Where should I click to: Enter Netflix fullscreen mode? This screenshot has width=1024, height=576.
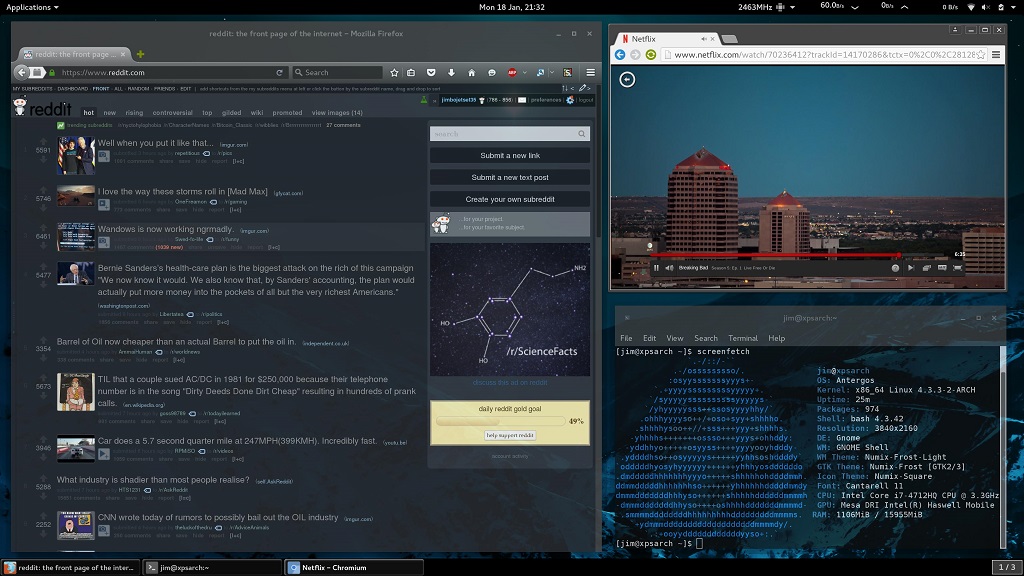tap(958, 268)
